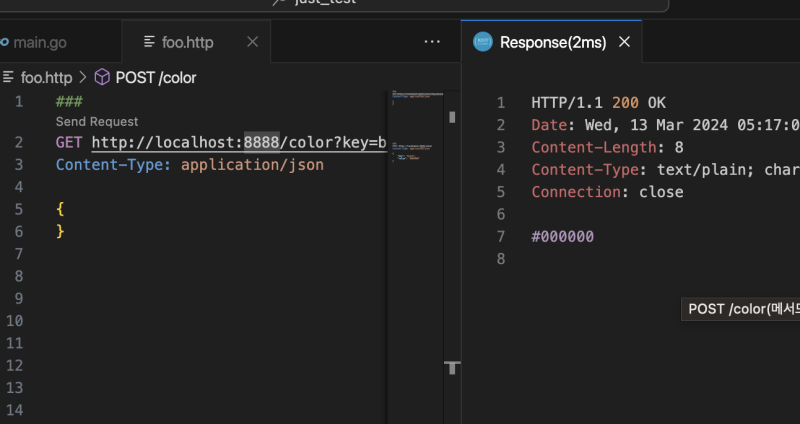800x424 pixels.
Task: Click Send Request above the GET line
Action: (x=97, y=121)
